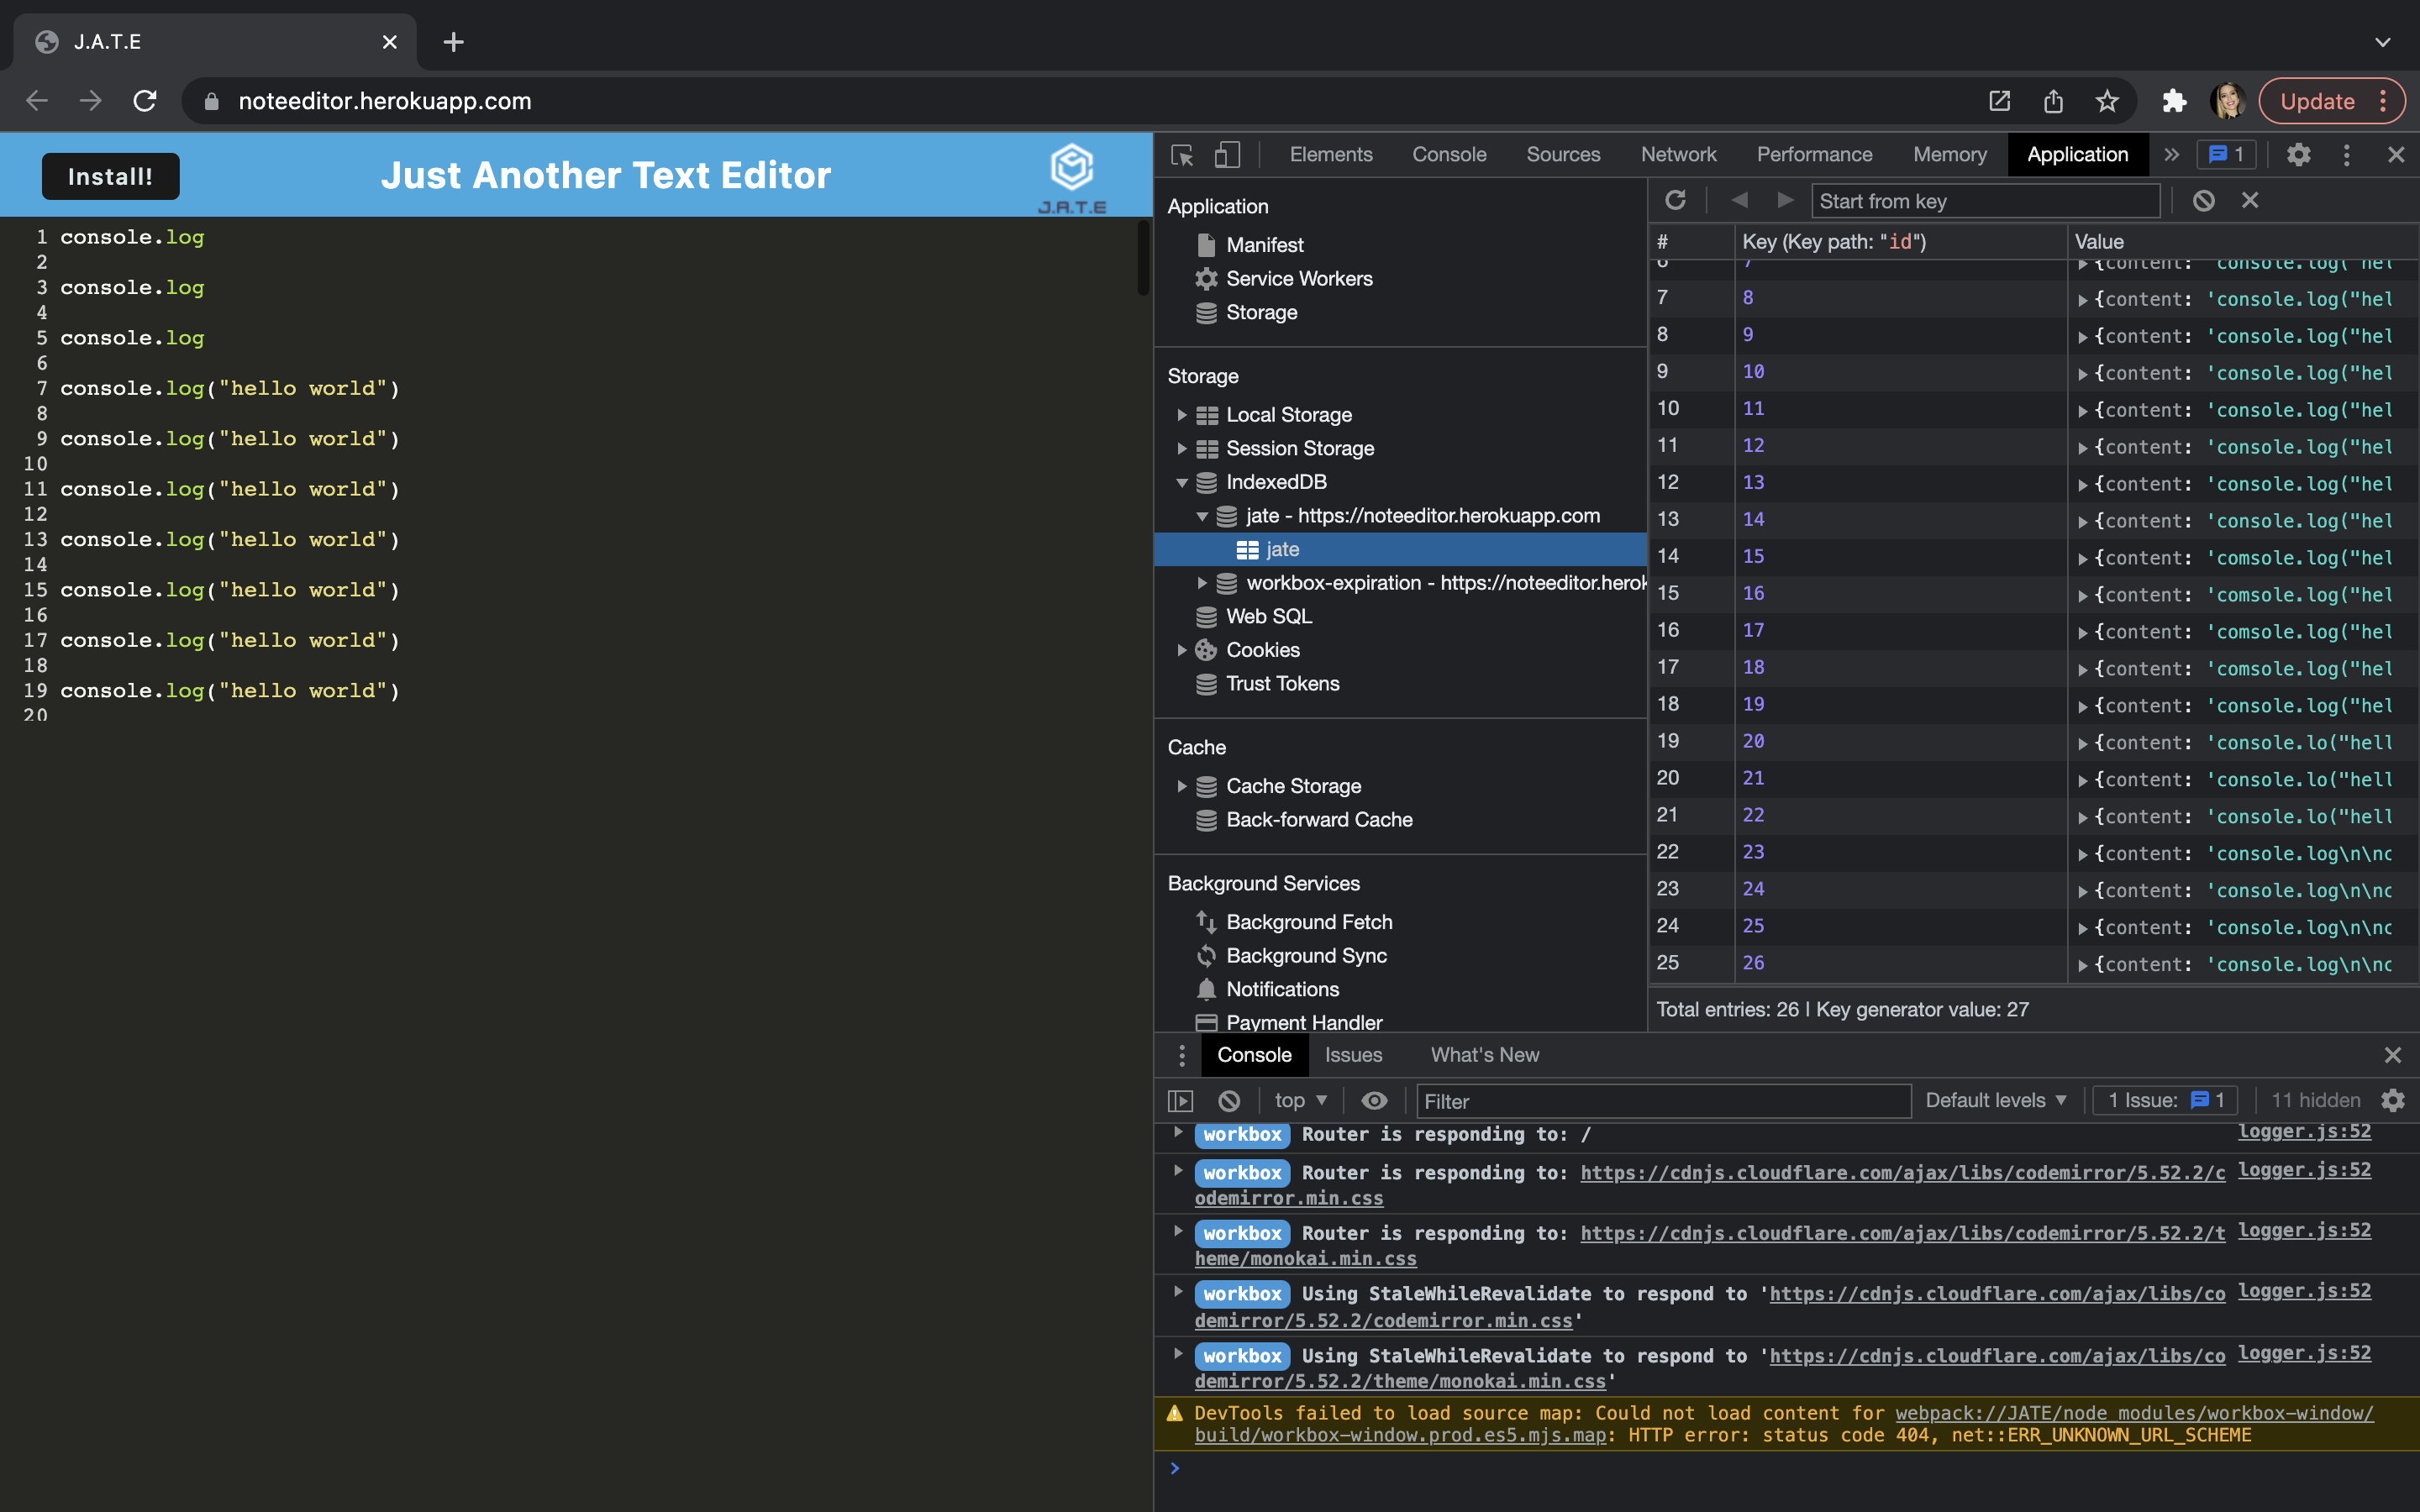The width and height of the screenshot is (2420, 1512).
Task: Open Background Fetch service
Action: 1309,922
